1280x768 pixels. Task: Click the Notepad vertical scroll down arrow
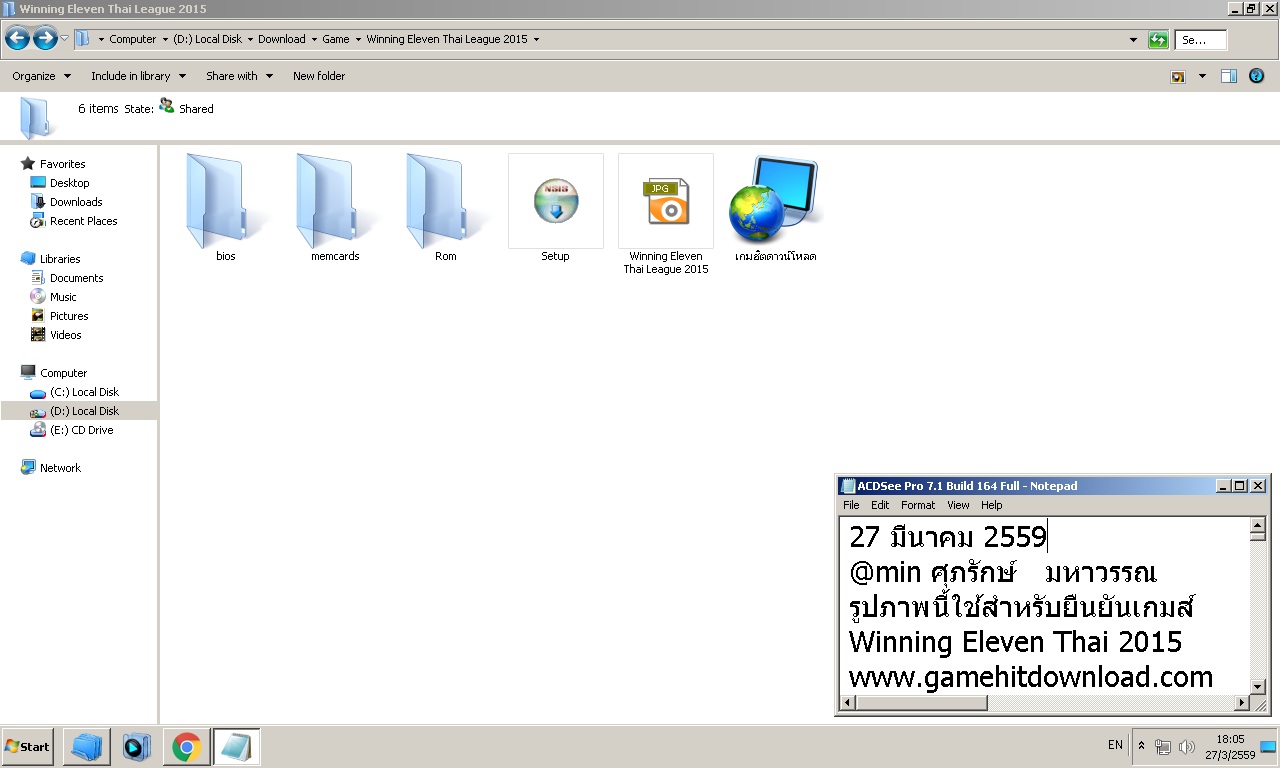[1258, 686]
